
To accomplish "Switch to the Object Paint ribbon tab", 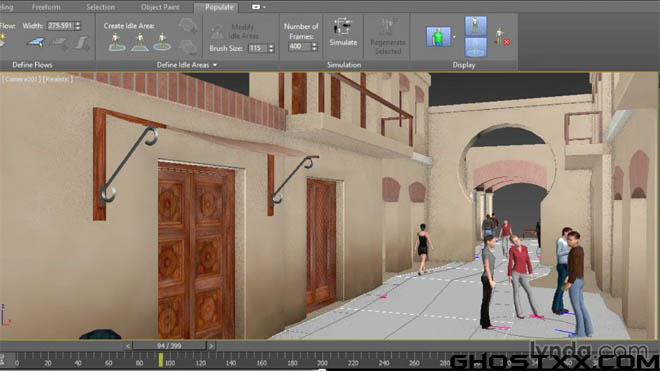I will tap(160, 7).
